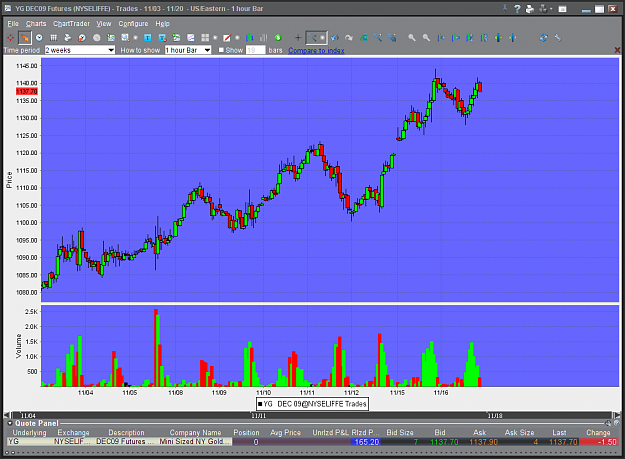Collapse the Quote Panel expander

[10, 423]
